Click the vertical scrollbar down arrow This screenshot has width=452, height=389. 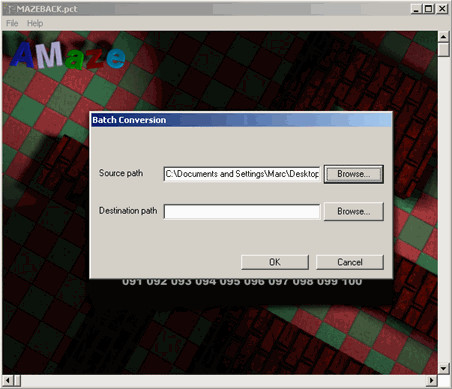click(x=443, y=369)
